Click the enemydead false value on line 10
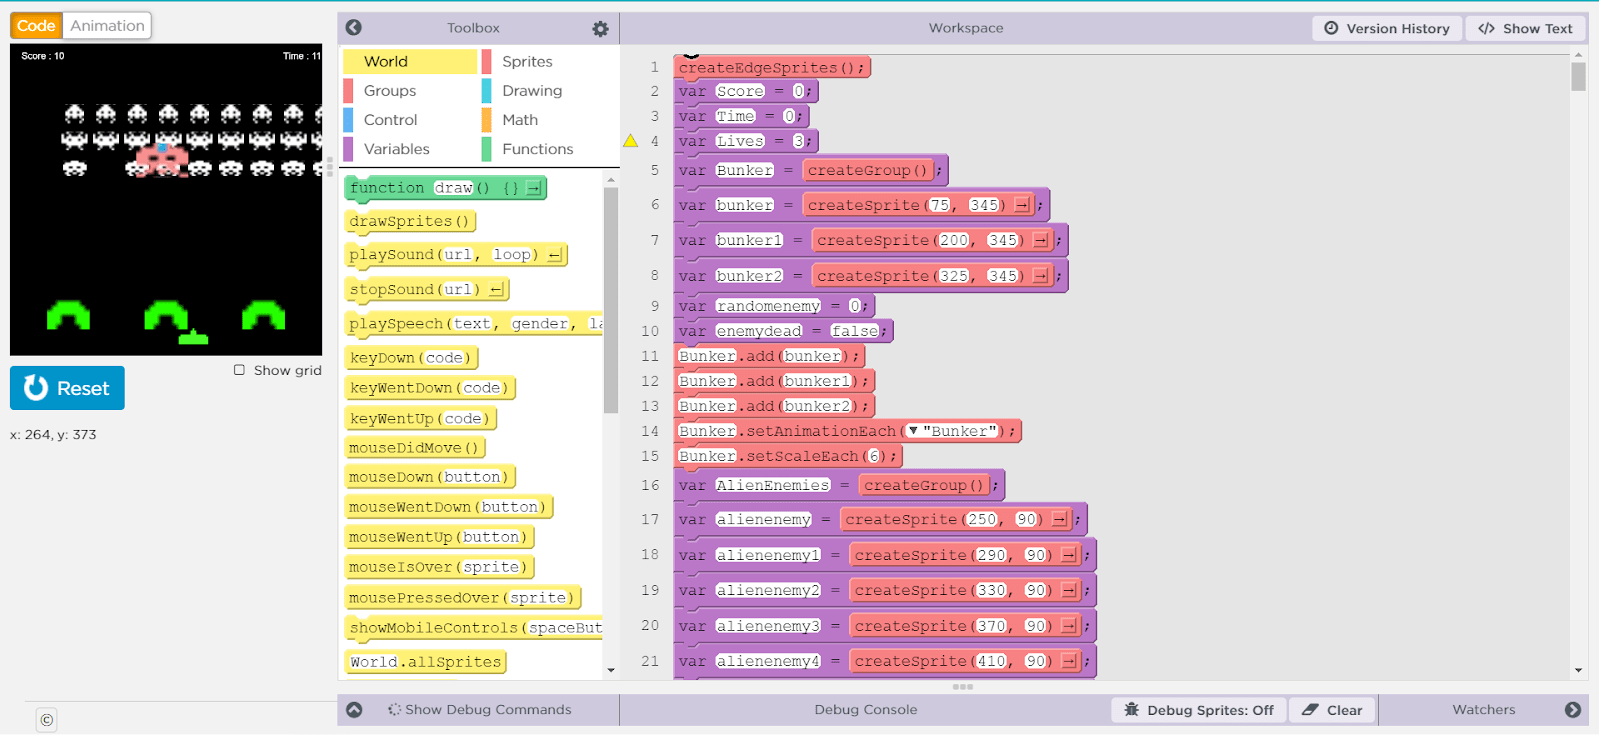The image size is (1599, 735). (x=856, y=331)
